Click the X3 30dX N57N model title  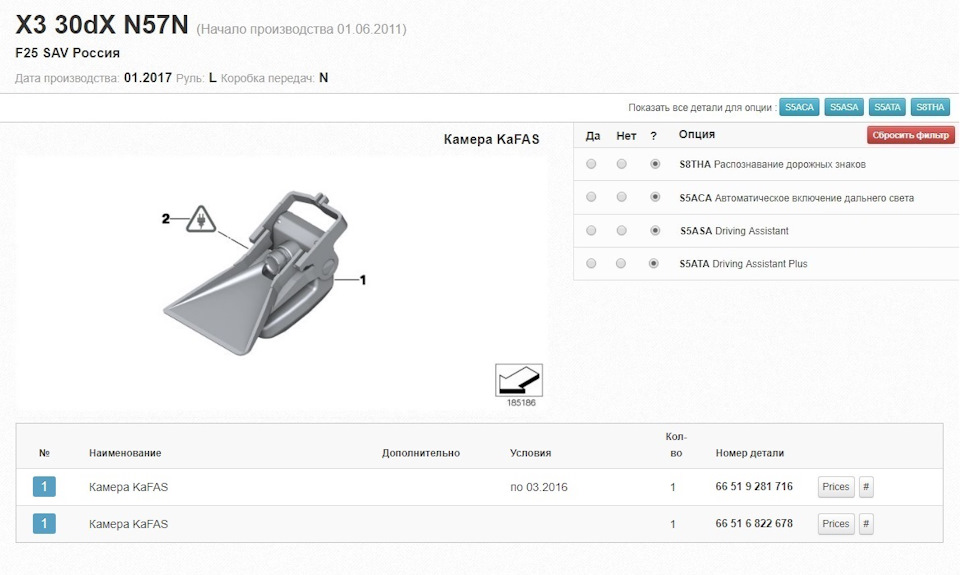point(102,25)
